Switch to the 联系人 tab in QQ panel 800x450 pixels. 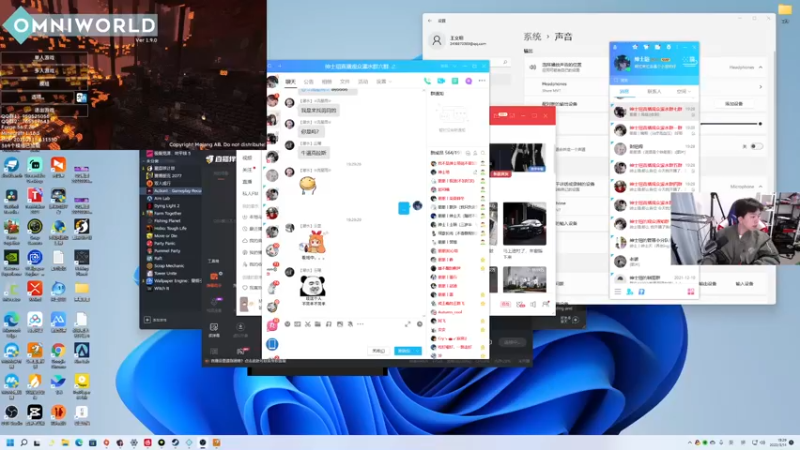654,91
